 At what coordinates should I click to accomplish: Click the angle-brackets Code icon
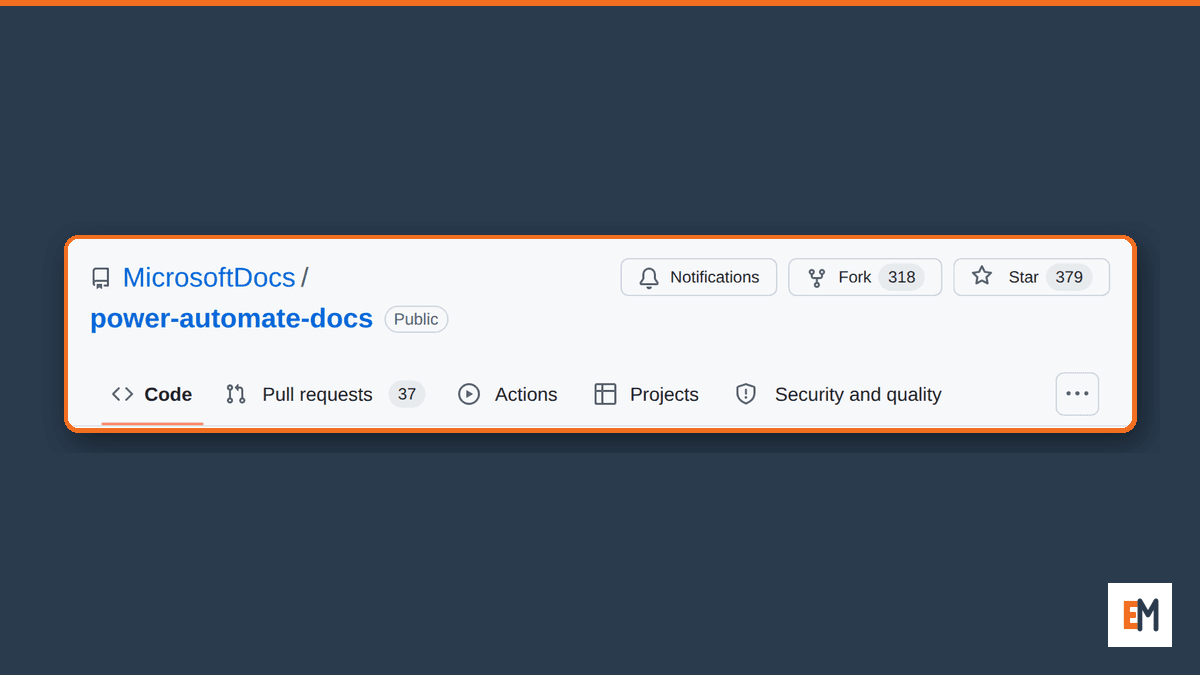(x=122, y=394)
